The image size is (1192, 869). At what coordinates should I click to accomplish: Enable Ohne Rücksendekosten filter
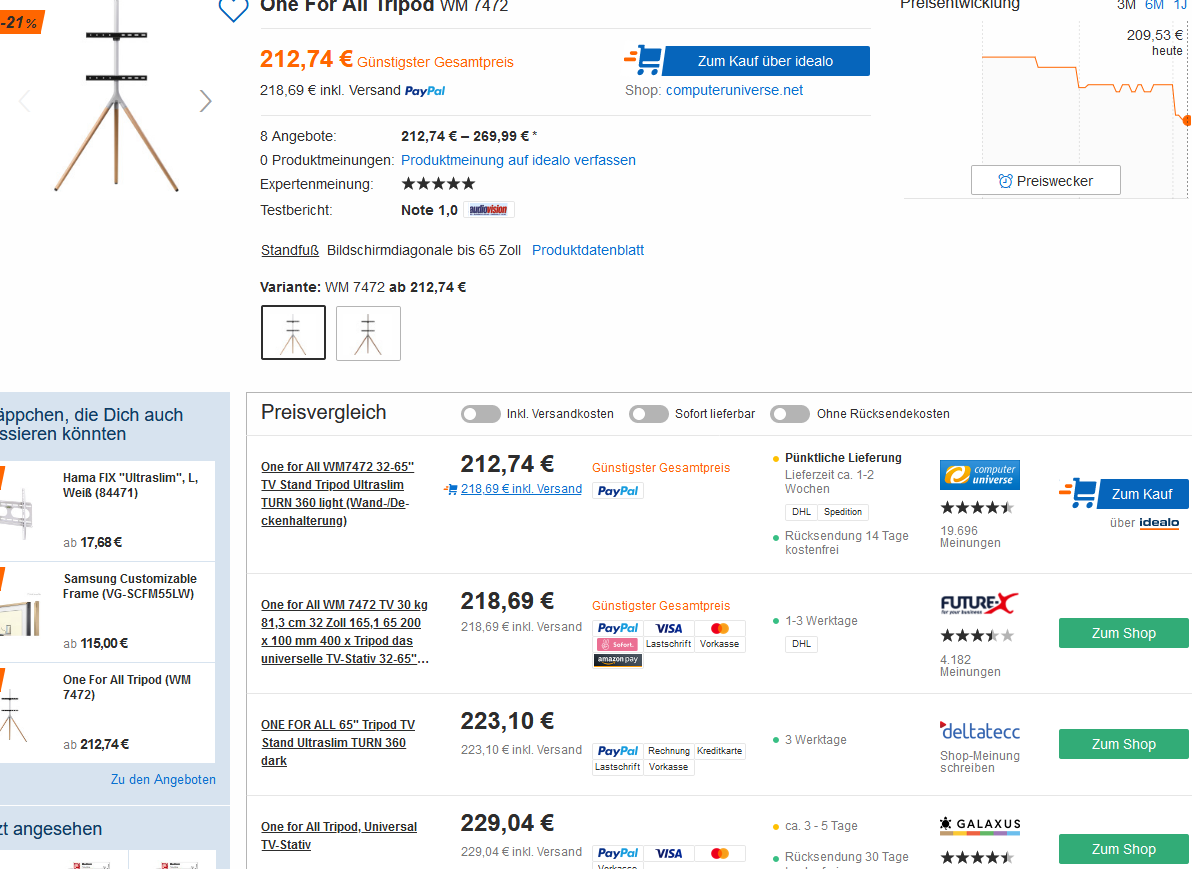pos(789,414)
